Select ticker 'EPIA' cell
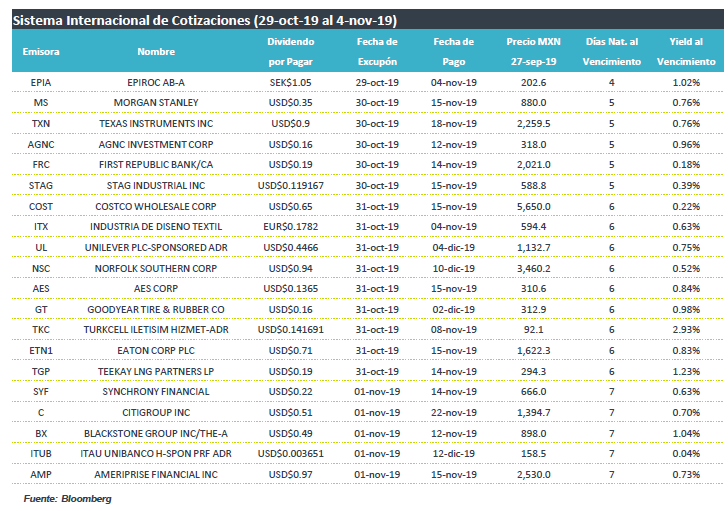Screen dimensions: 728x511 point(41,83)
